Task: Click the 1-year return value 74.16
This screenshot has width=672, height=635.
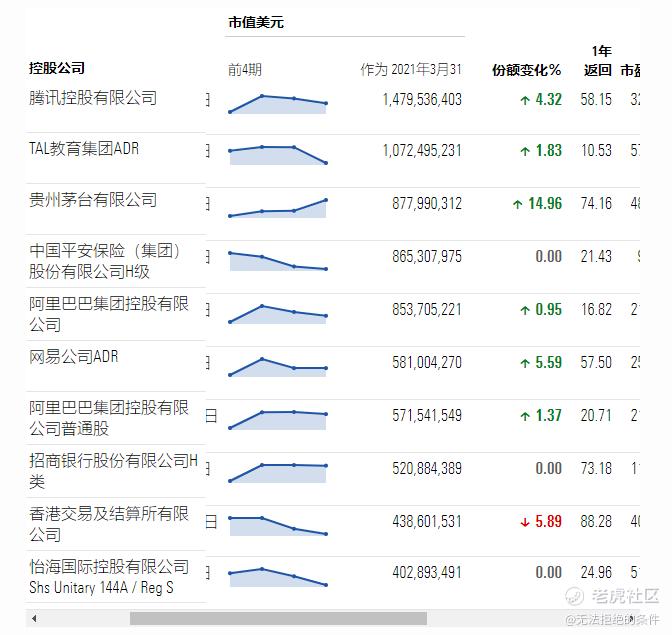Action: point(596,204)
